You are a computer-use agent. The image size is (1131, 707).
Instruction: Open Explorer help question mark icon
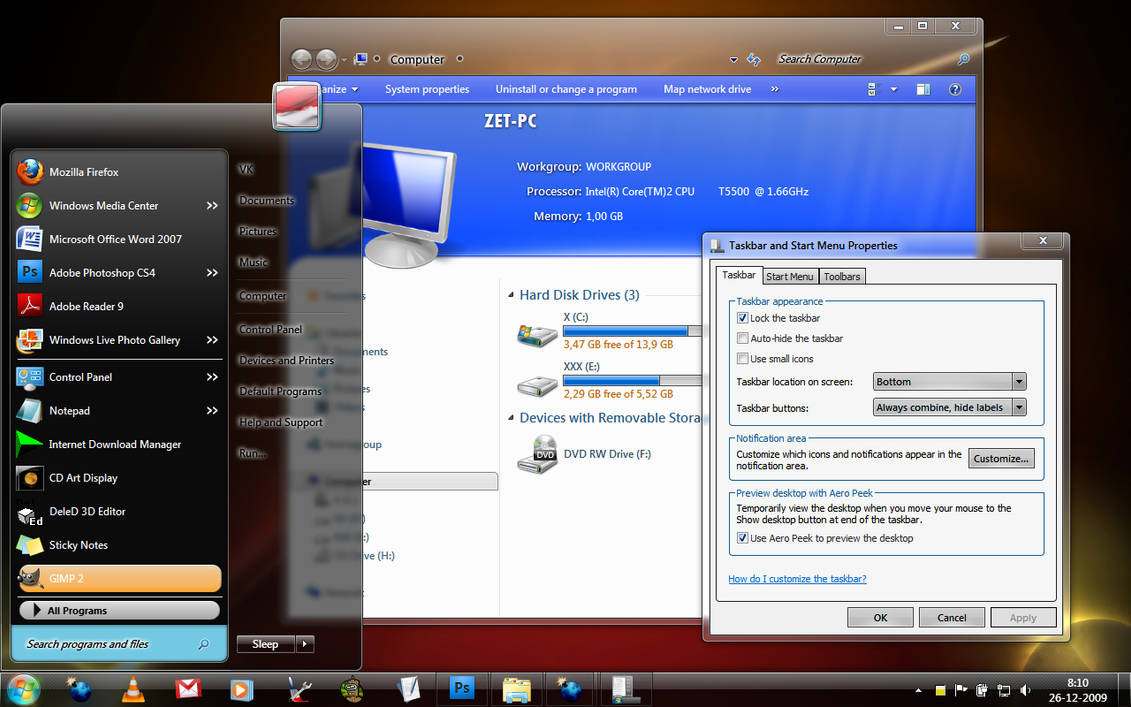coord(955,89)
